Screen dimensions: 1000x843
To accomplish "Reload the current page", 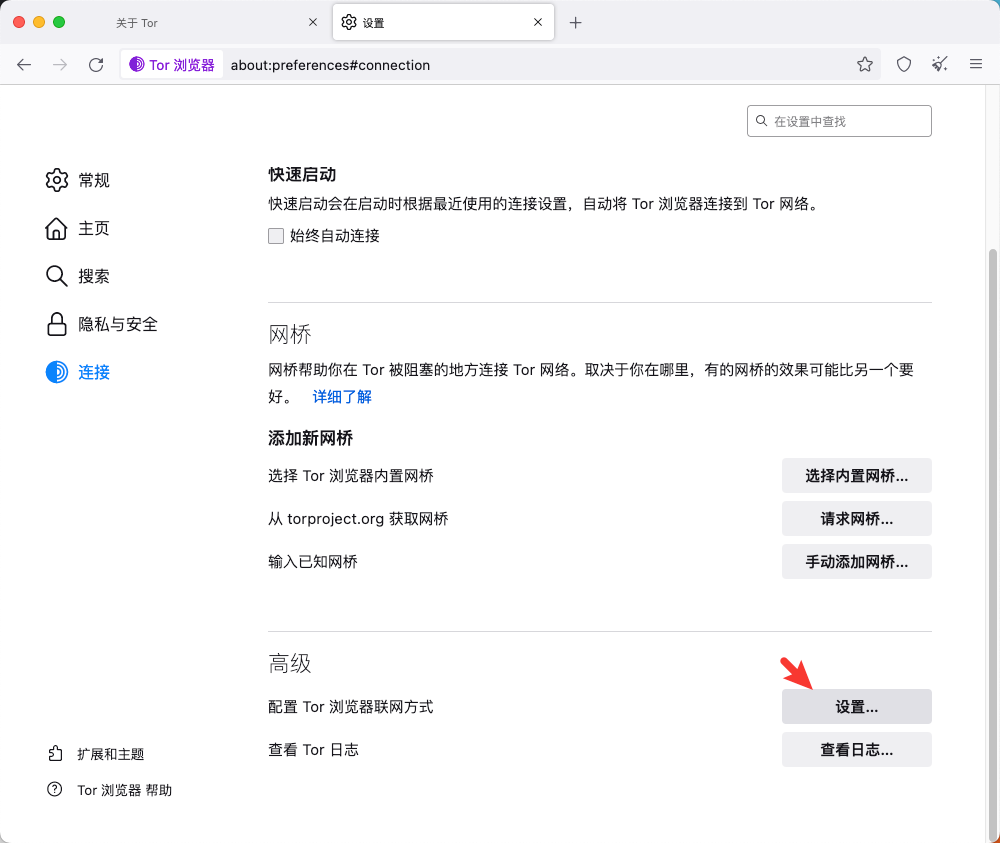I will click(x=96, y=64).
